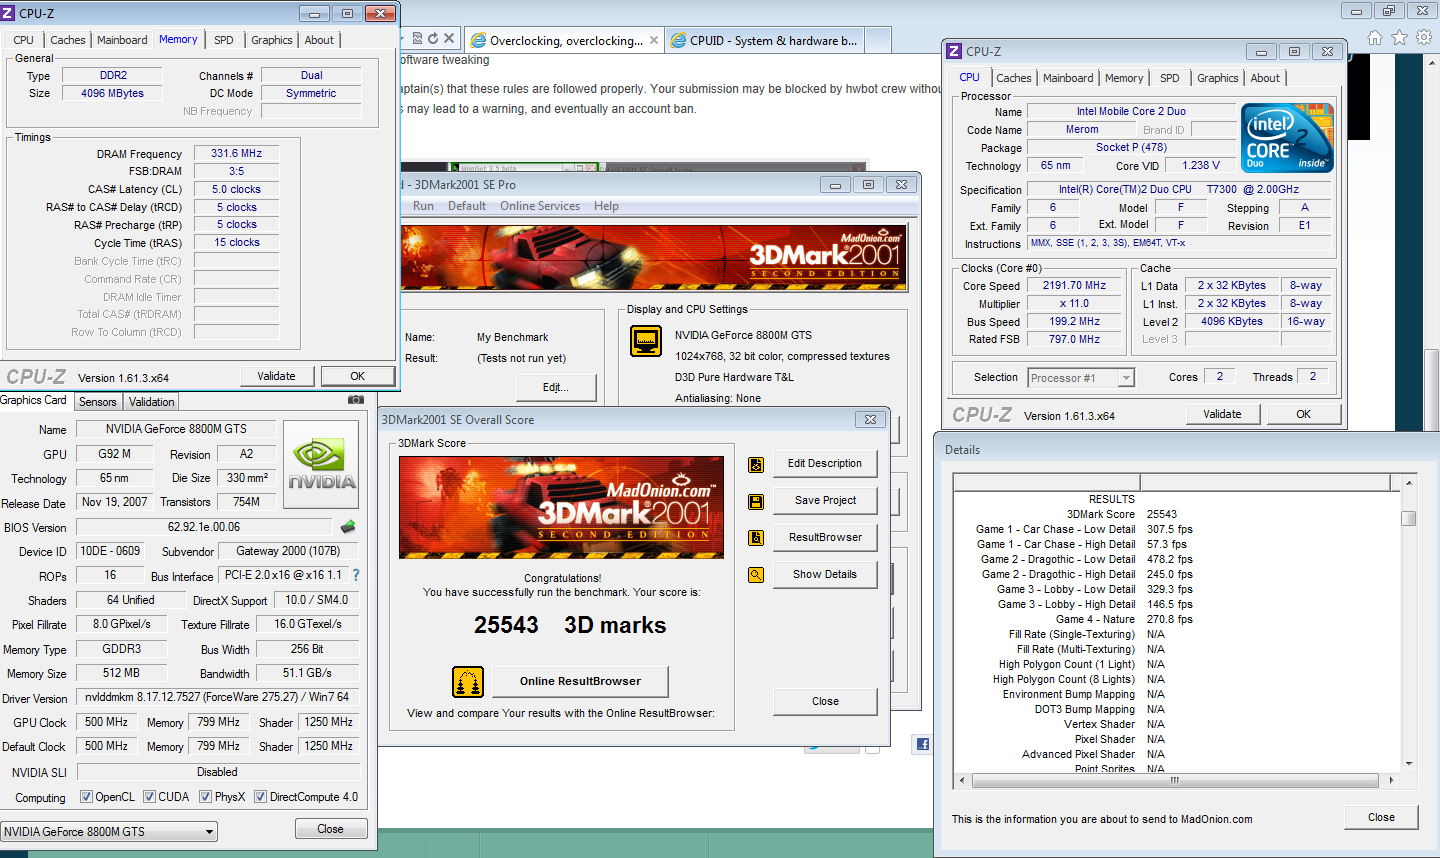Click the ResultBrowser icon

756,538
